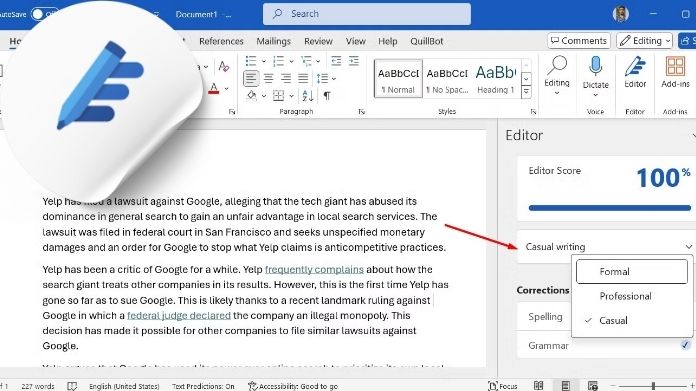
Task: Click the user account avatar
Action: (621, 14)
